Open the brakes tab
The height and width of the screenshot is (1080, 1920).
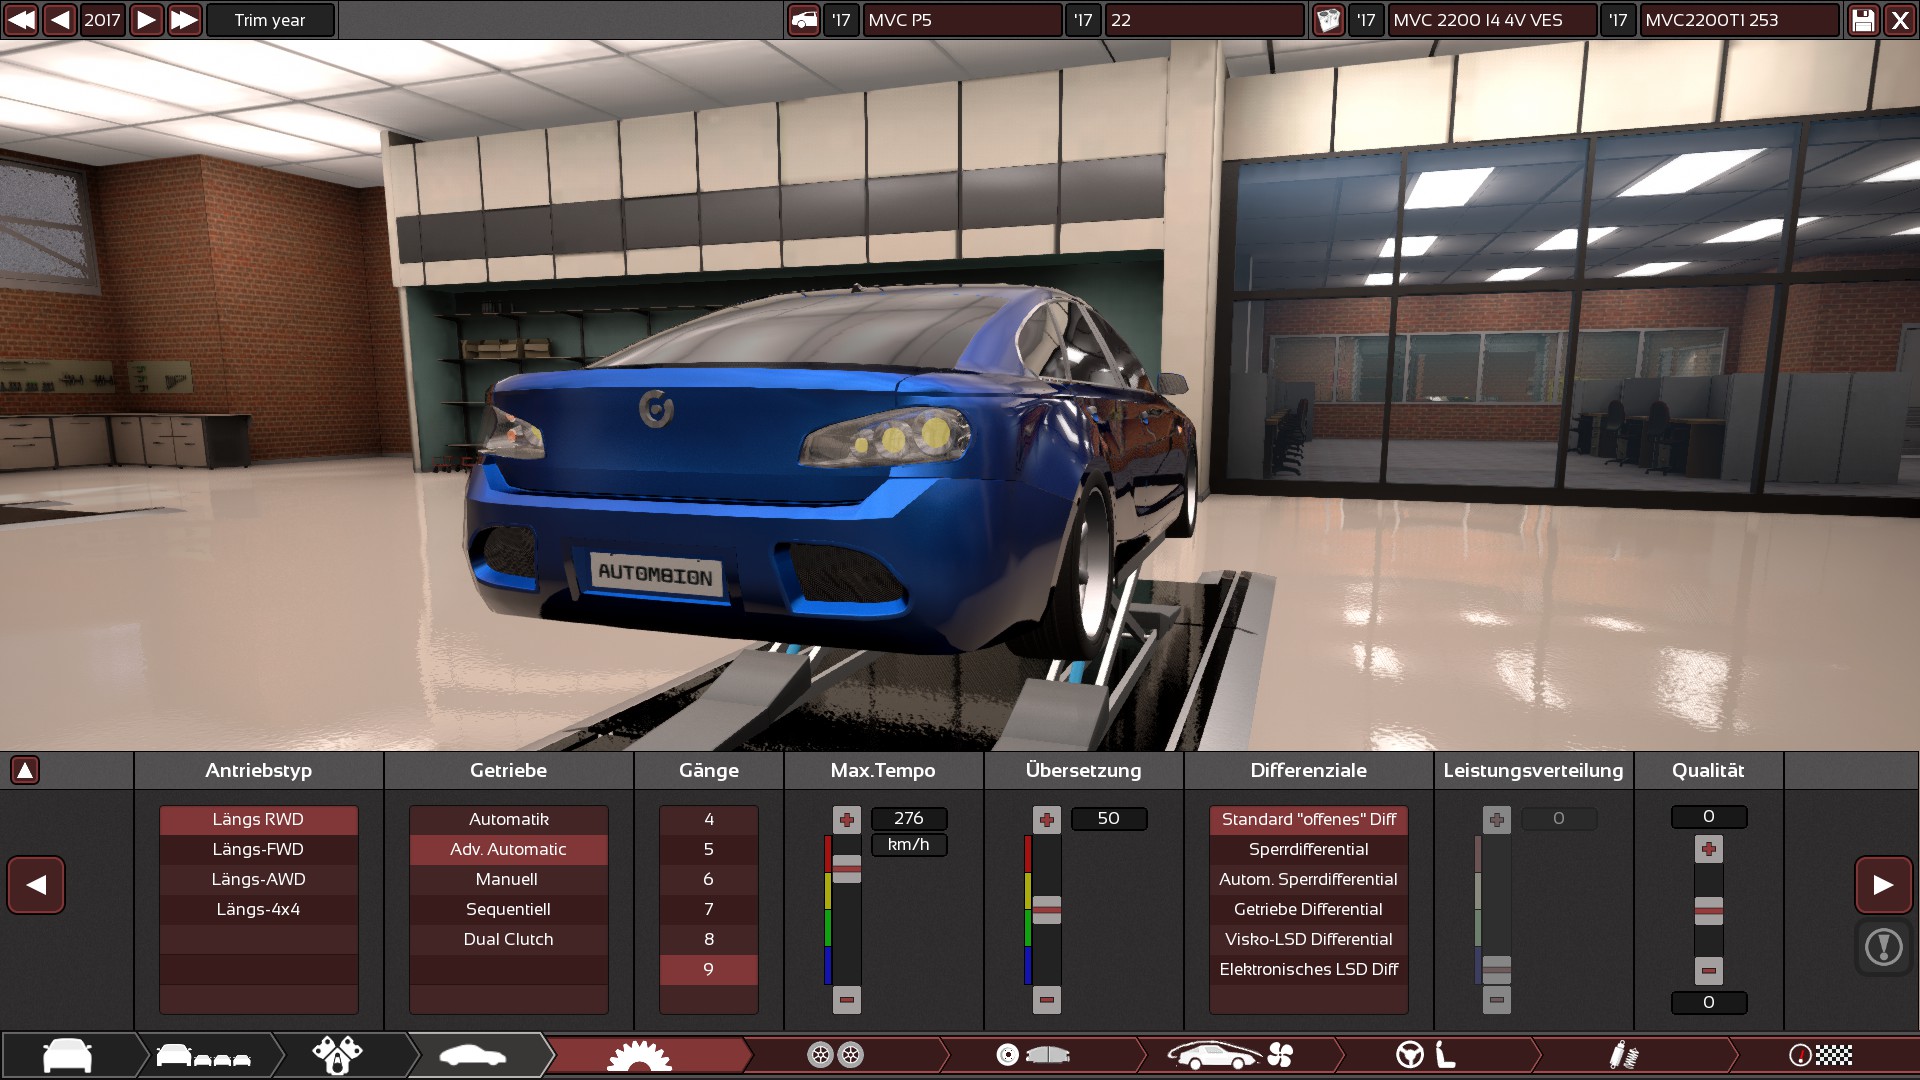tap(1033, 1055)
